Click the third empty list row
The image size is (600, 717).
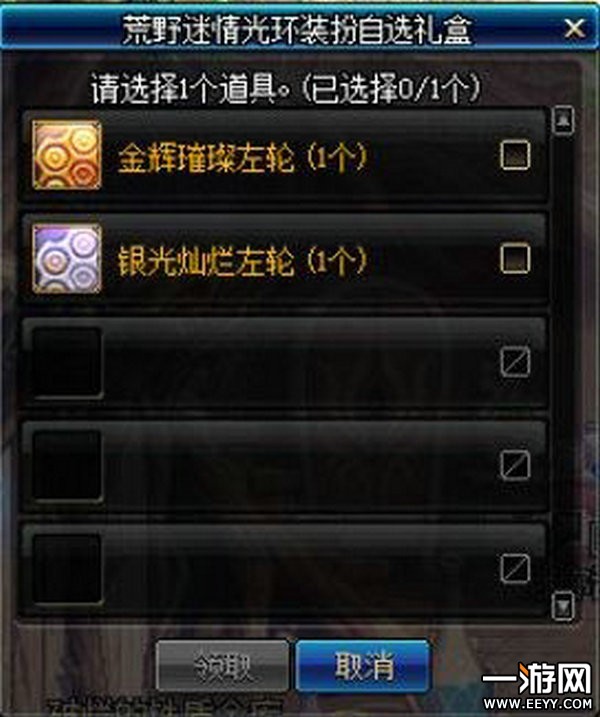click(284, 569)
